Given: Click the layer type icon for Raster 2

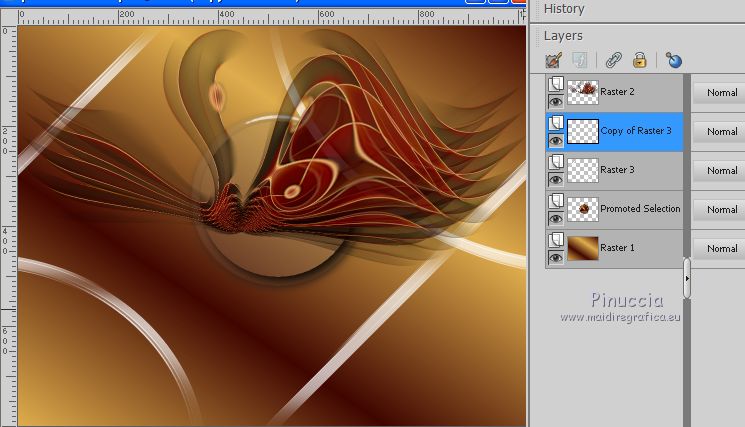Looking at the screenshot, I should [555, 85].
